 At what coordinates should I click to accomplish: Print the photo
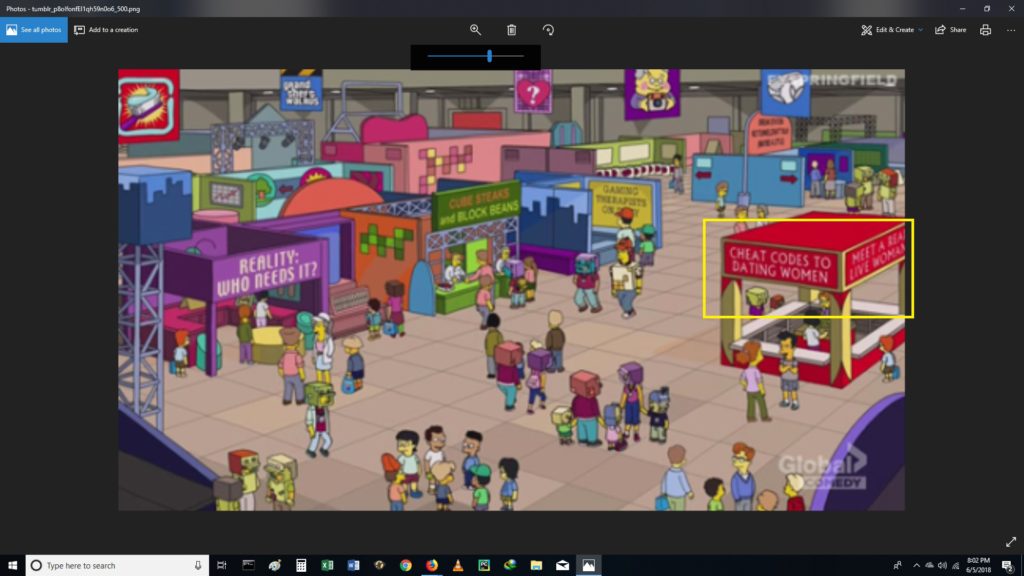tap(985, 30)
